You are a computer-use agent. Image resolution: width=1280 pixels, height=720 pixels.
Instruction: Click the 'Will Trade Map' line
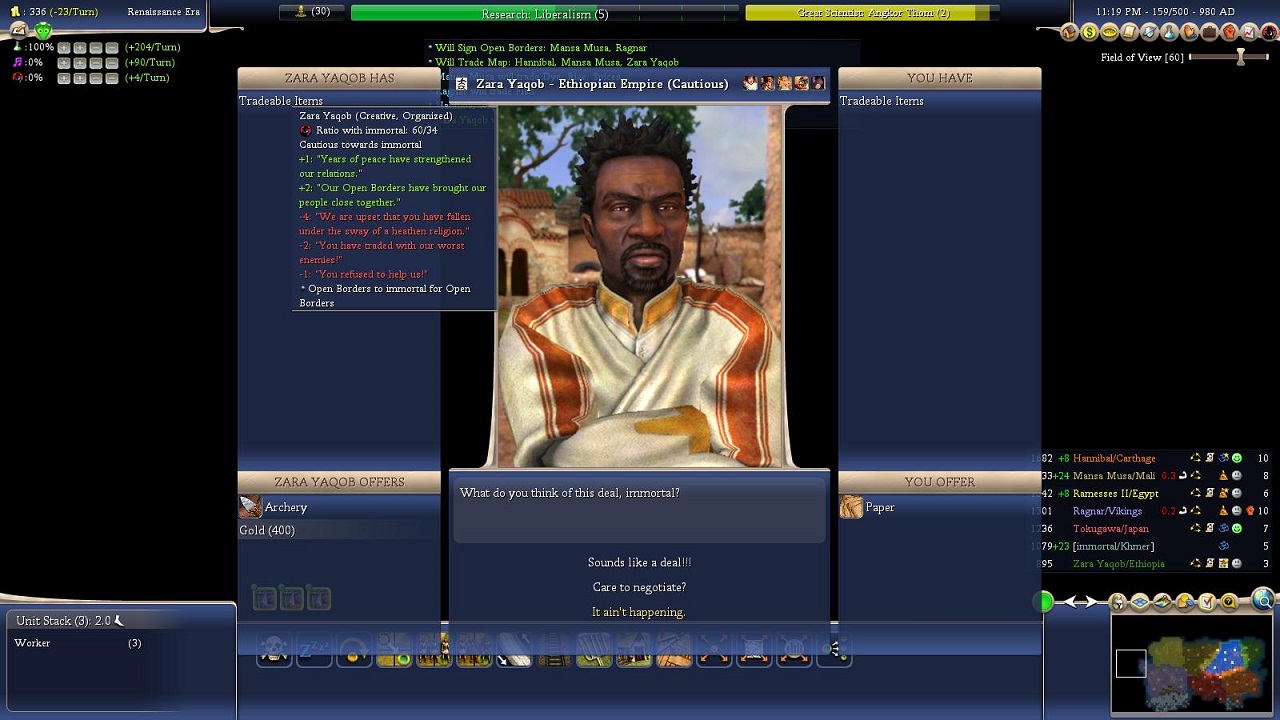pyautogui.click(x=554, y=62)
